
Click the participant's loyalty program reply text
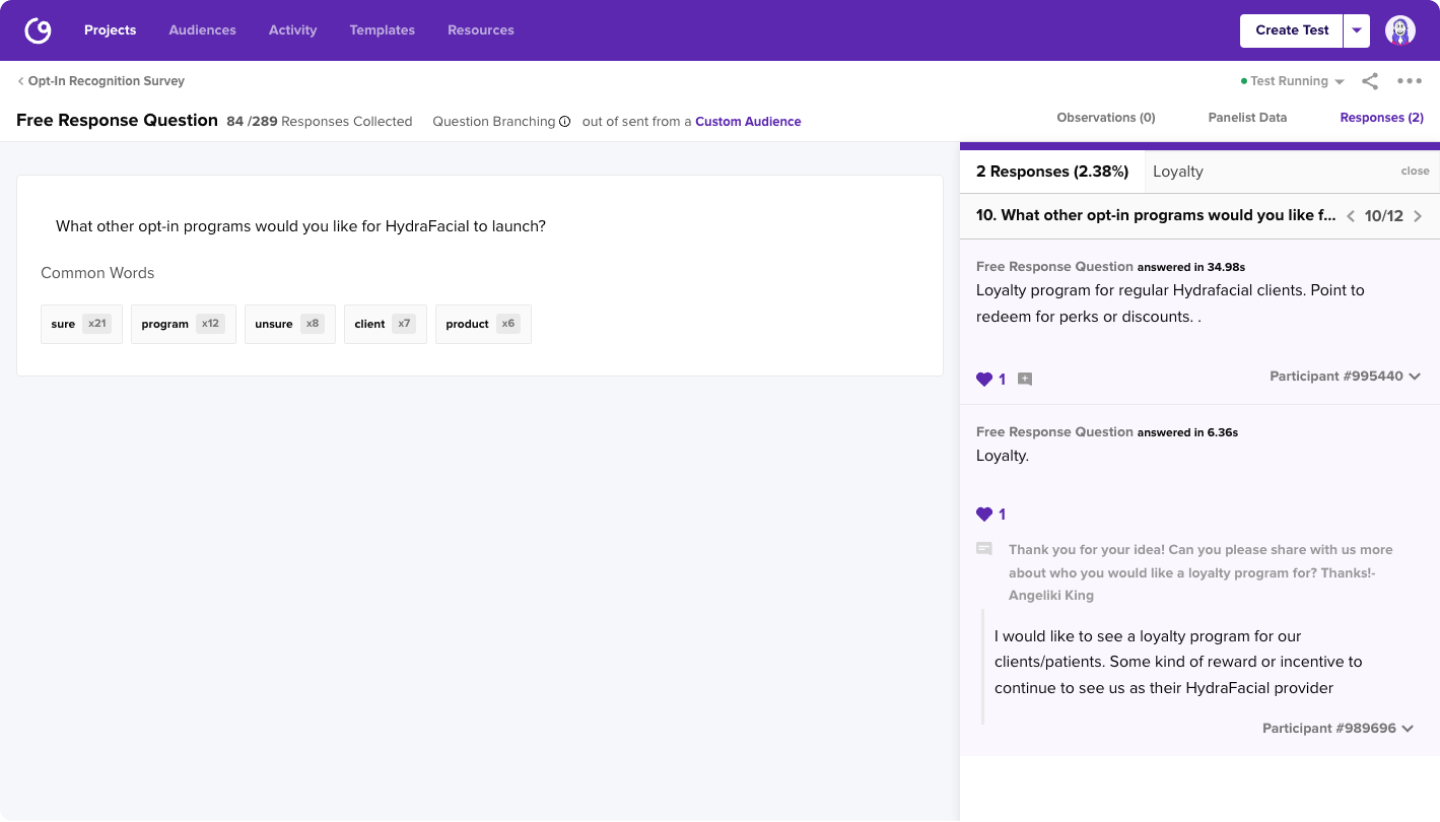click(1178, 662)
